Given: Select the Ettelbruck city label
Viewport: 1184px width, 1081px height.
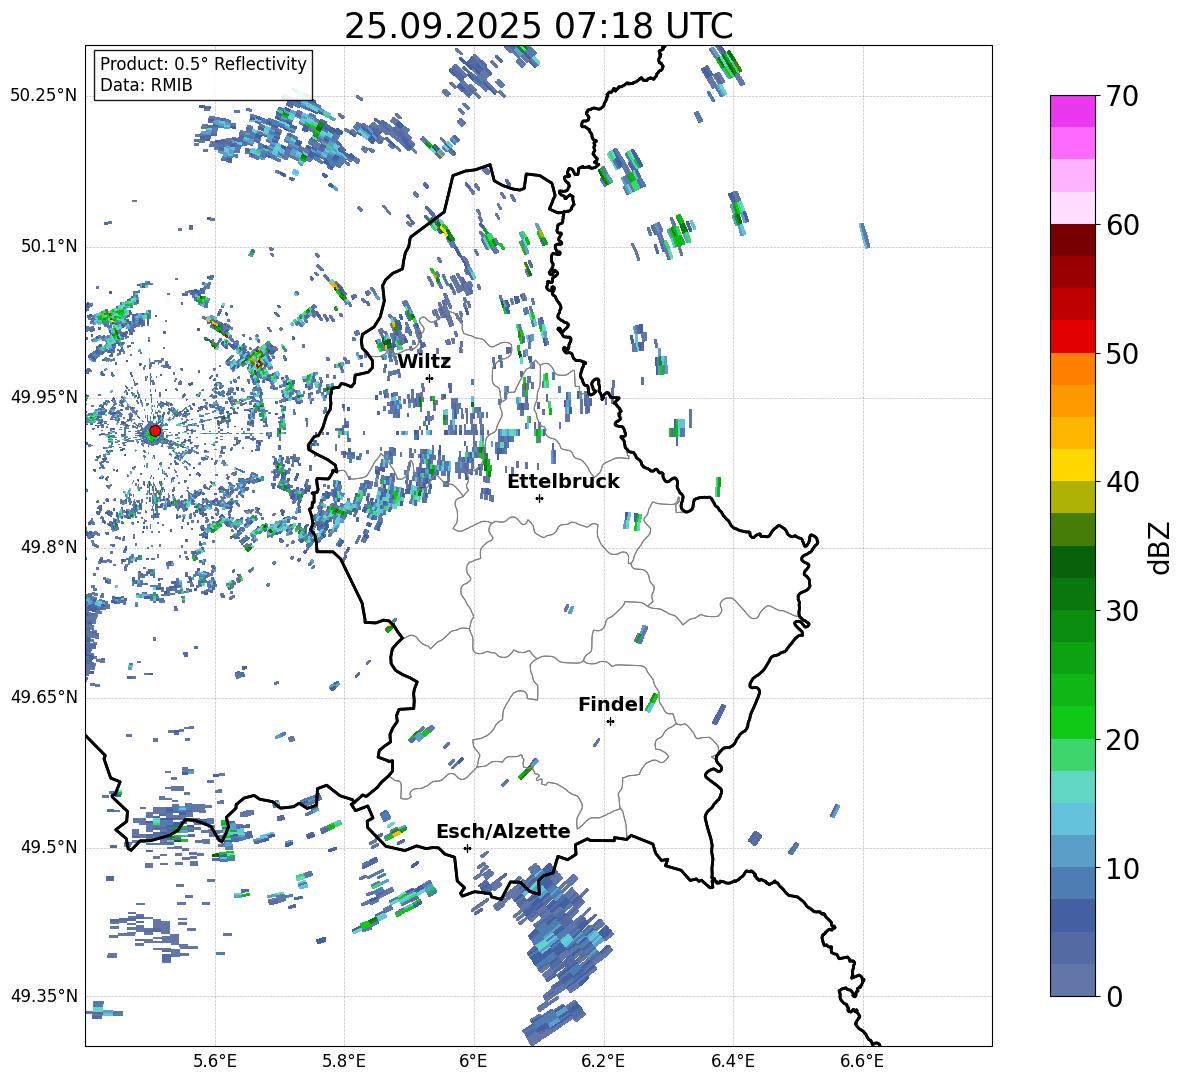Looking at the screenshot, I should click(563, 481).
